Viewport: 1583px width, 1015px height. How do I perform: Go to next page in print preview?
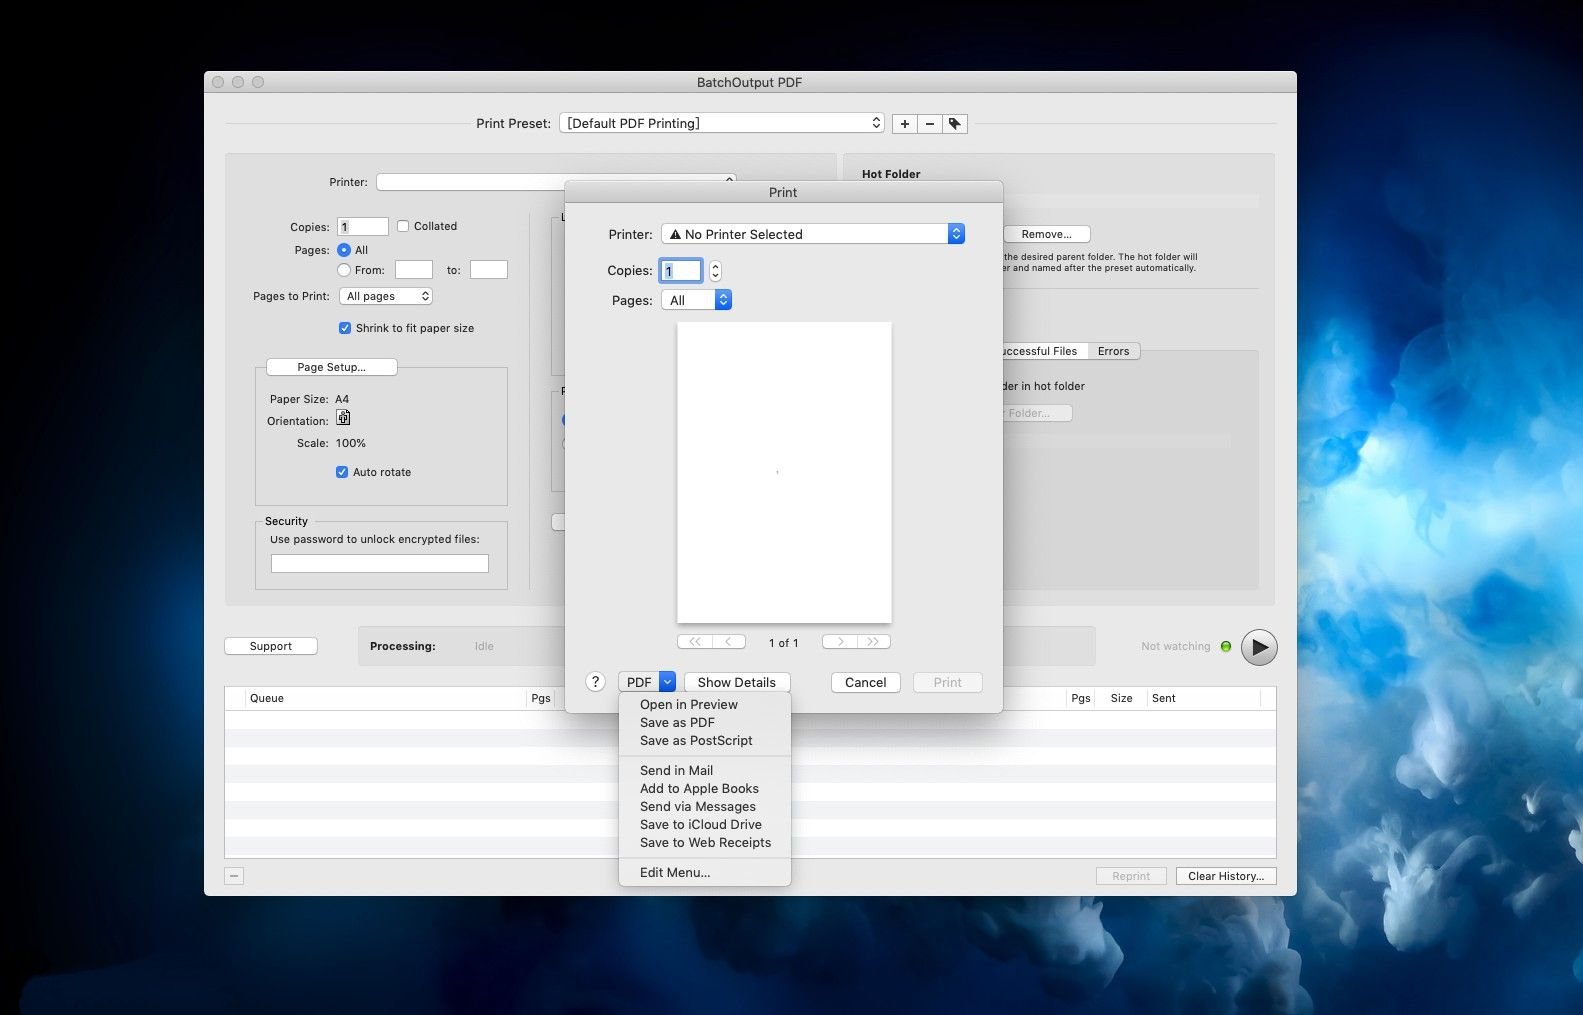tap(839, 642)
